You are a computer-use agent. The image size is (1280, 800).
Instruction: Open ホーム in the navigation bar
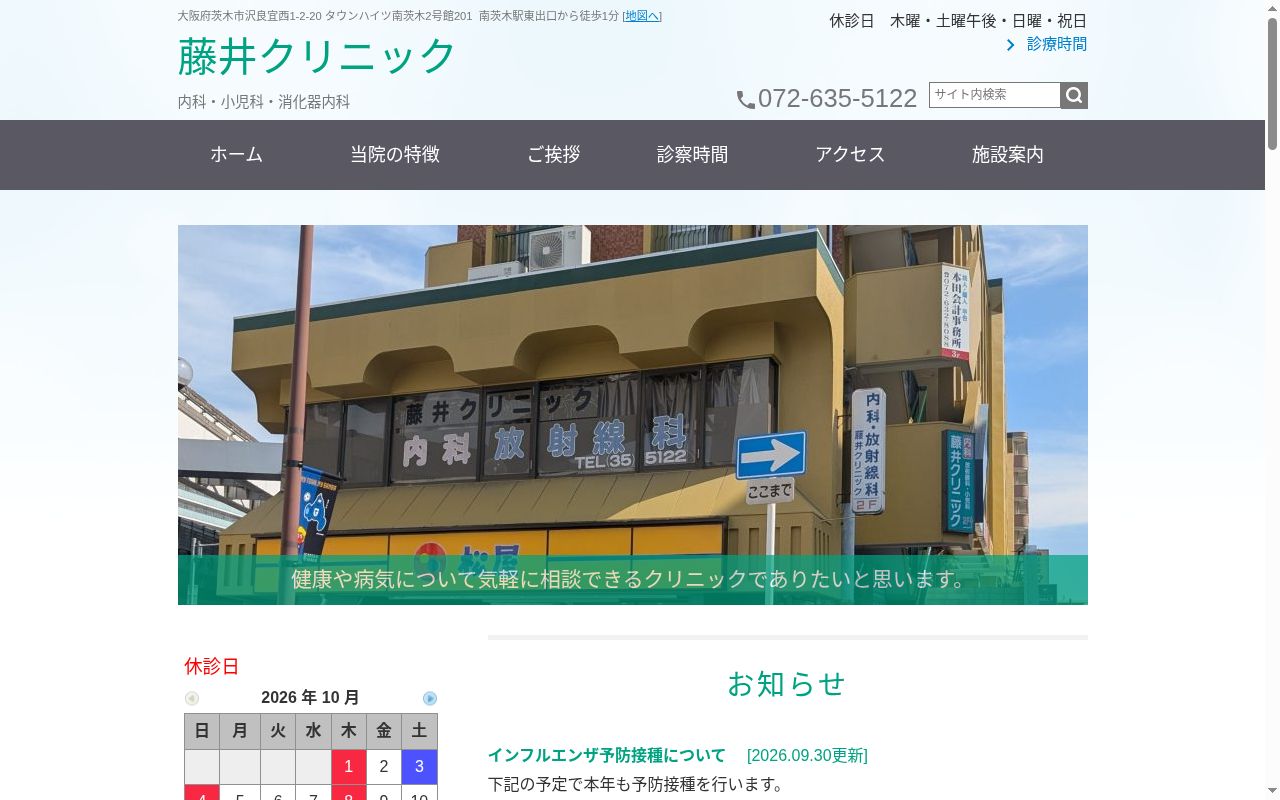[236, 155]
